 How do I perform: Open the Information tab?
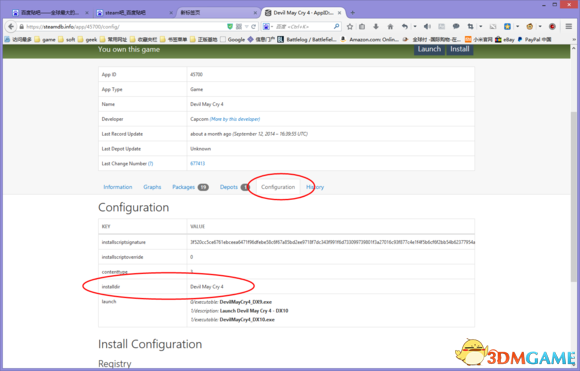118,187
